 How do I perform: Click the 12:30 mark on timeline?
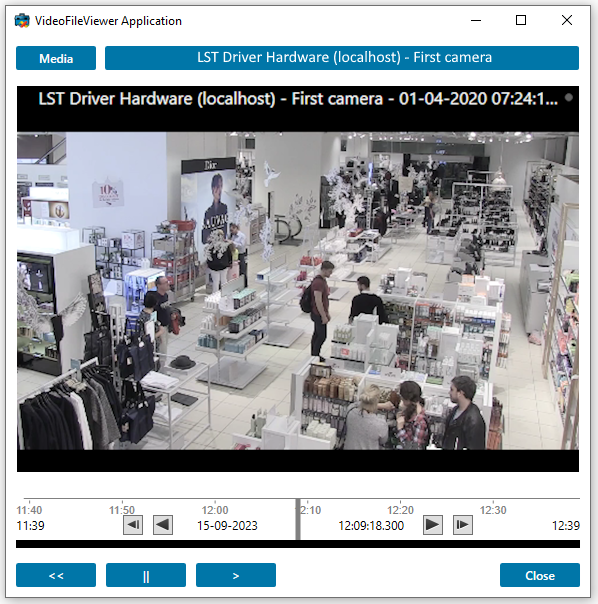click(x=493, y=510)
